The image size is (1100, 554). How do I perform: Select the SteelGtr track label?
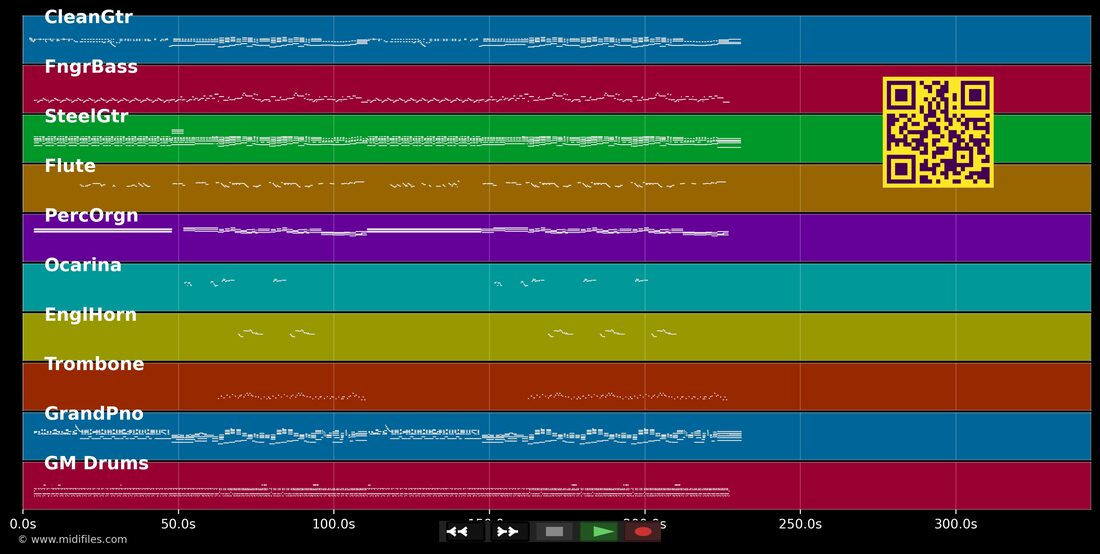point(86,116)
